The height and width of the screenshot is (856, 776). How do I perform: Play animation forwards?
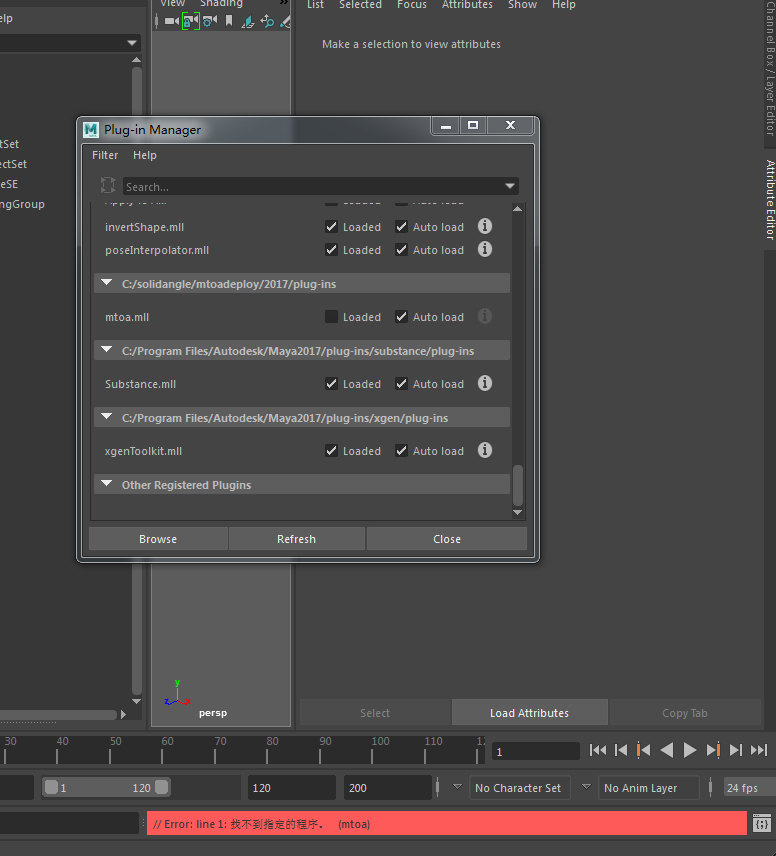[x=690, y=750]
